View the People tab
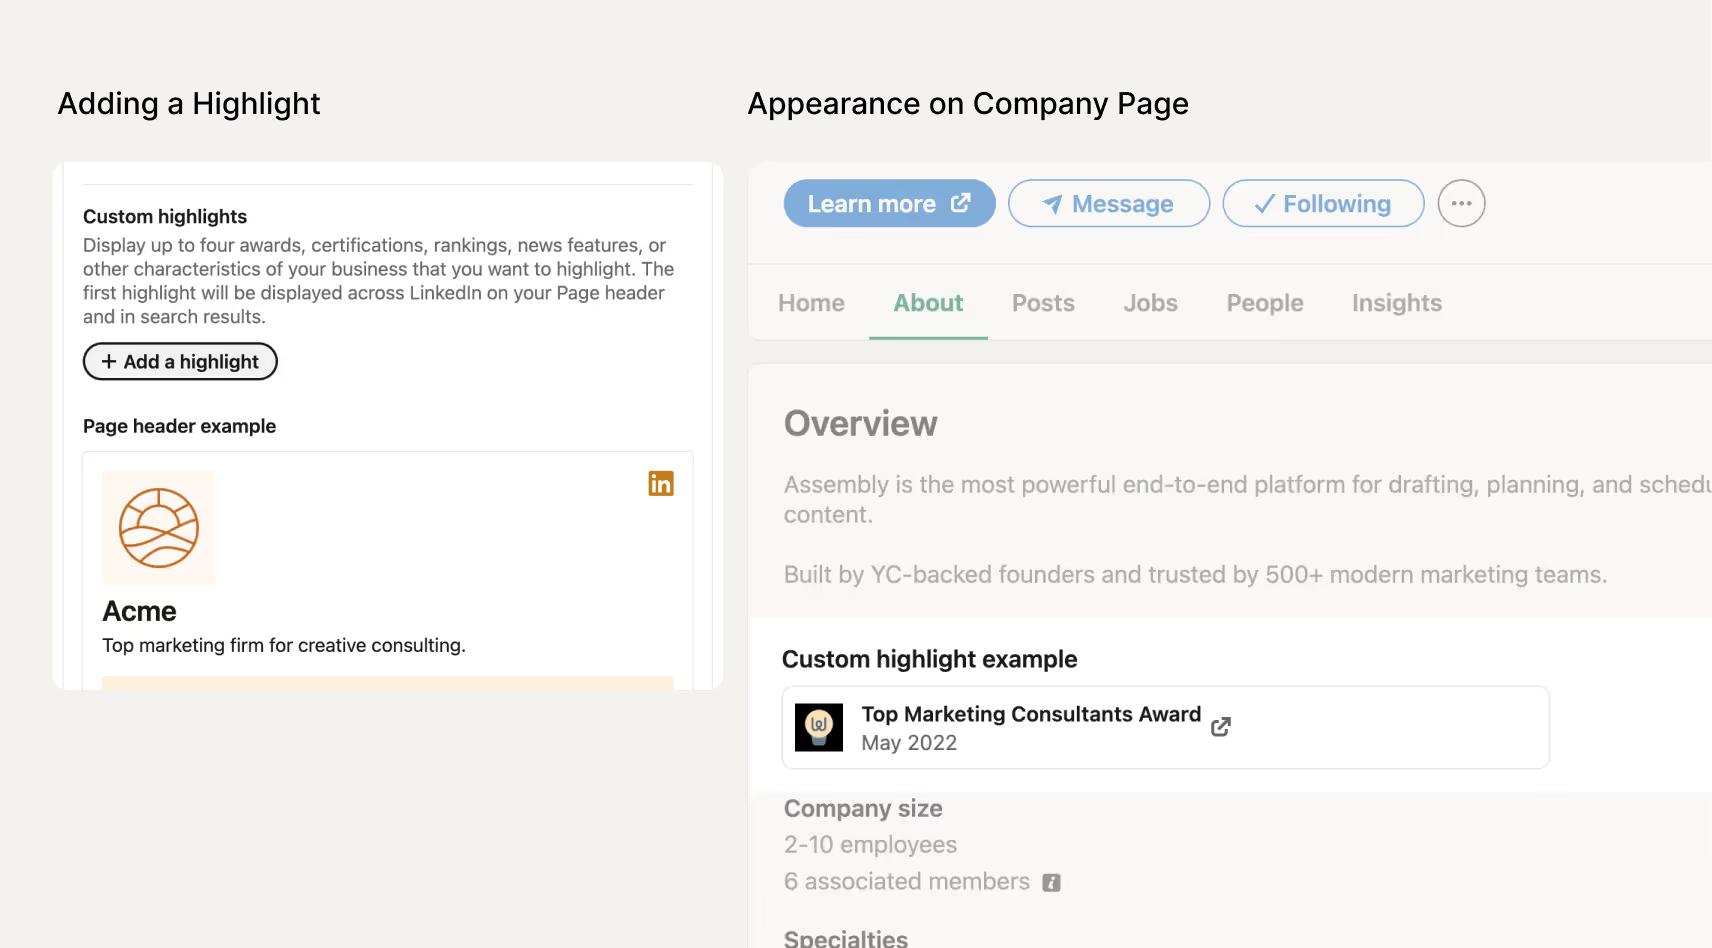 (1265, 303)
